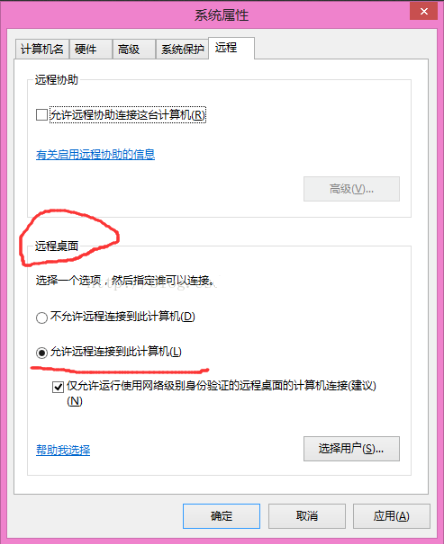The height and width of the screenshot is (544, 444).
Task: Apply changes with 应用(A) button
Action: pos(392,516)
